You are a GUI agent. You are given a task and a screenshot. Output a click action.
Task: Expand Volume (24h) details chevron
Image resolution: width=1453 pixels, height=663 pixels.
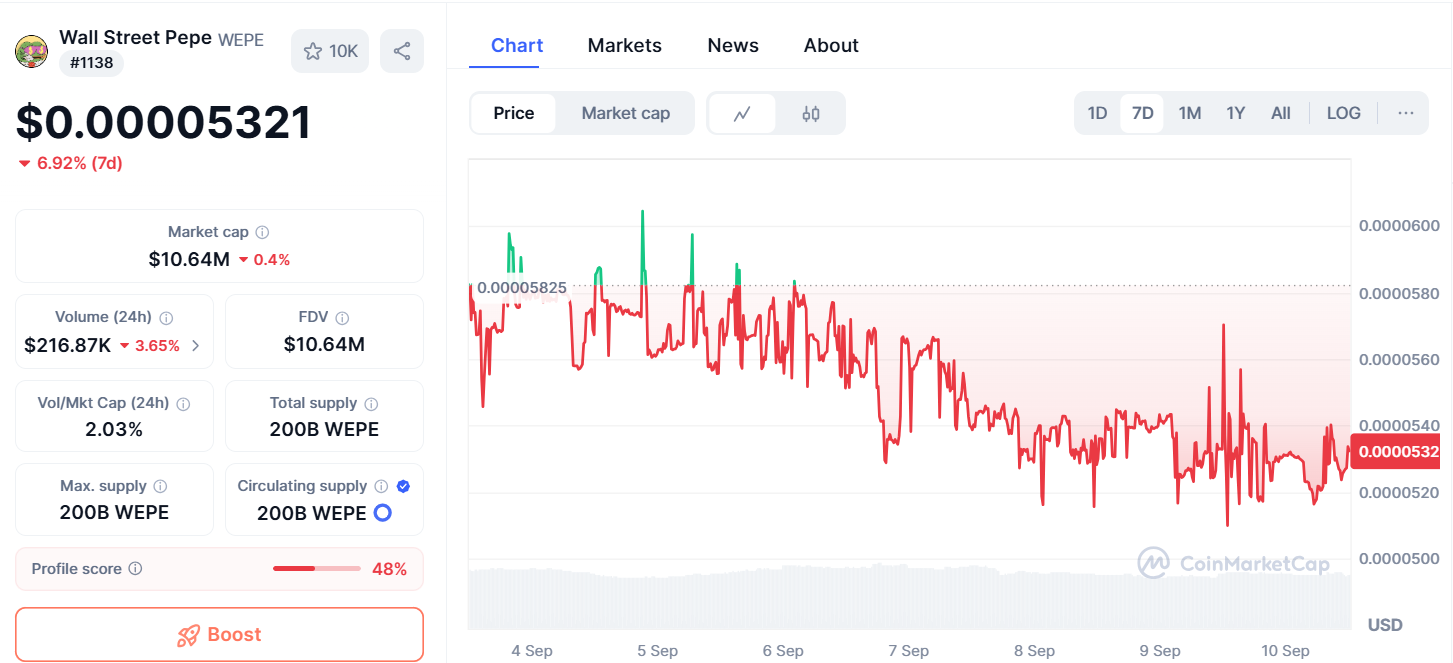tap(195, 346)
